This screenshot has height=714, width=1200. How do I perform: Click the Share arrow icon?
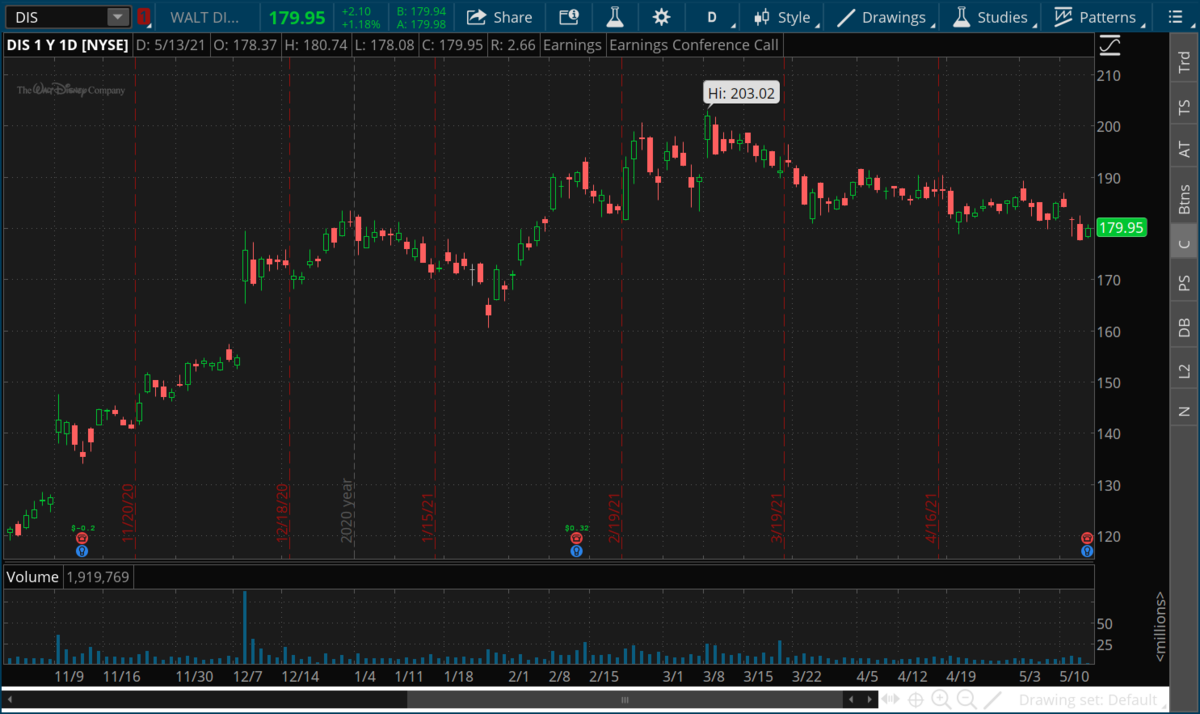coord(477,17)
